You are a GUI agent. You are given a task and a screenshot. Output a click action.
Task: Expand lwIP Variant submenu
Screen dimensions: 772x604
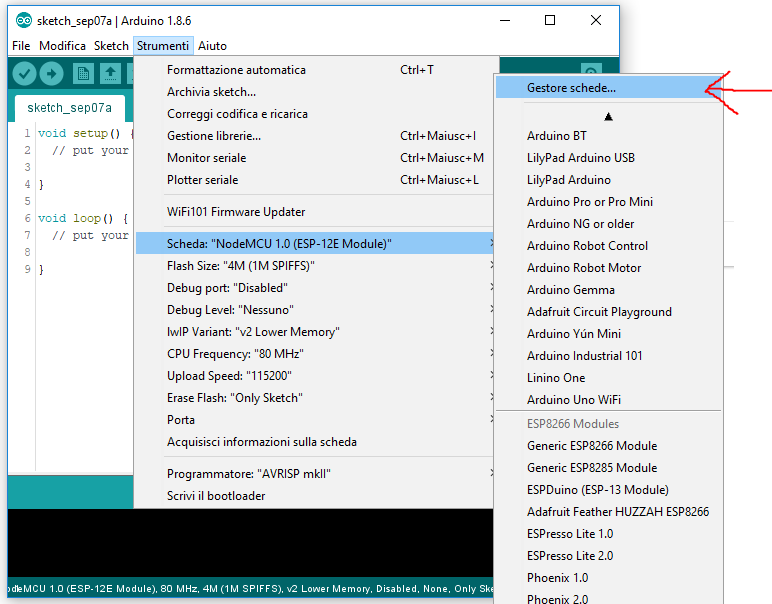click(x=314, y=332)
